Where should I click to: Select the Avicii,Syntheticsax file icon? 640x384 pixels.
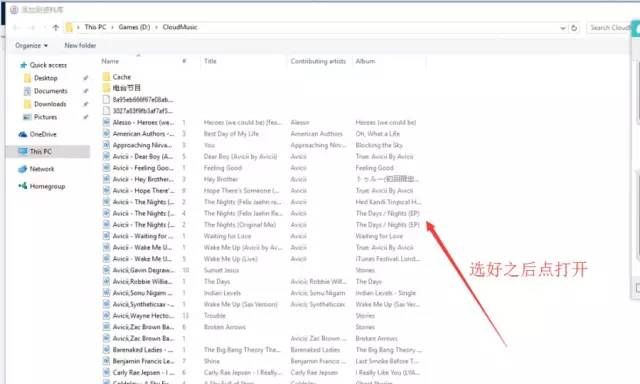(x=107, y=304)
